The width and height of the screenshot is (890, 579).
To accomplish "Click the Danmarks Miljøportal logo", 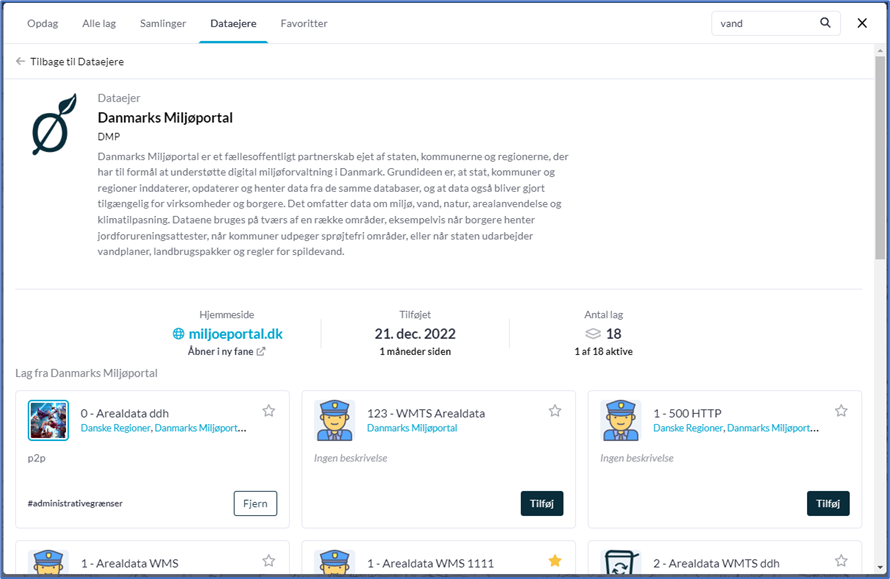I will click(x=54, y=124).
